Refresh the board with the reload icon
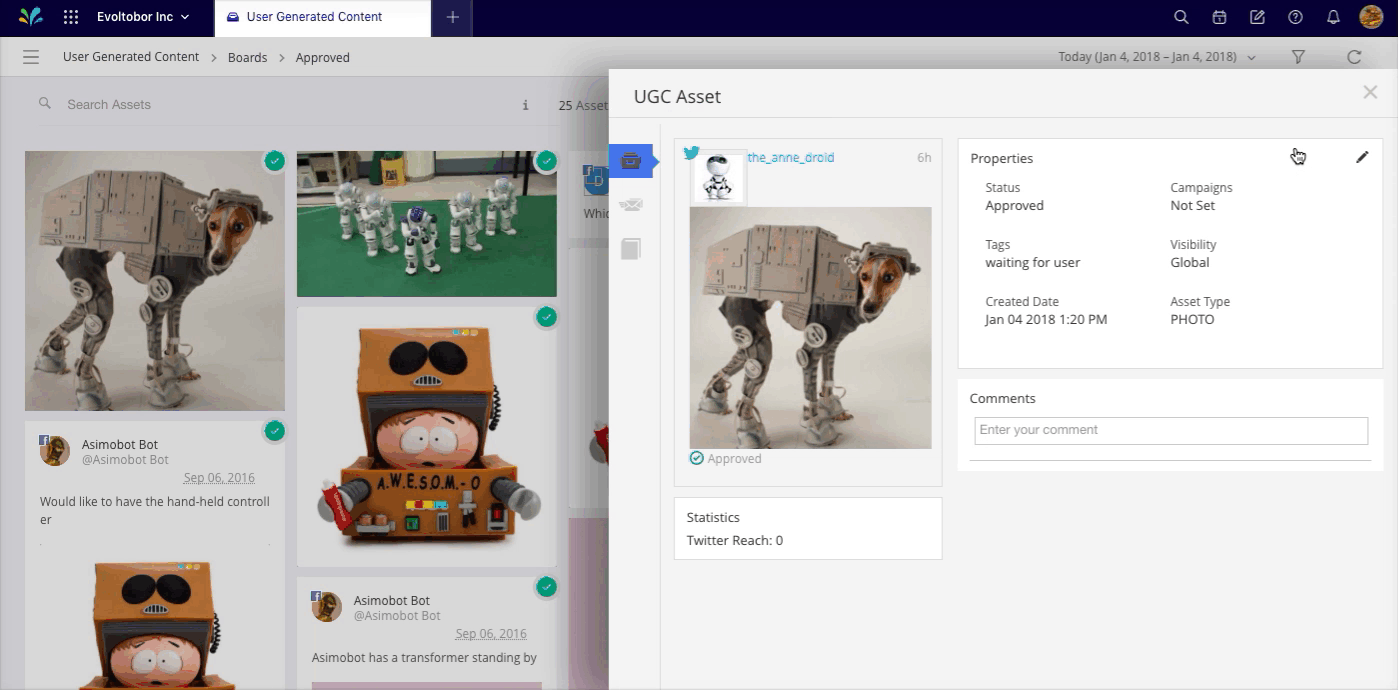1398x690 pixels. coord(1354,57)
